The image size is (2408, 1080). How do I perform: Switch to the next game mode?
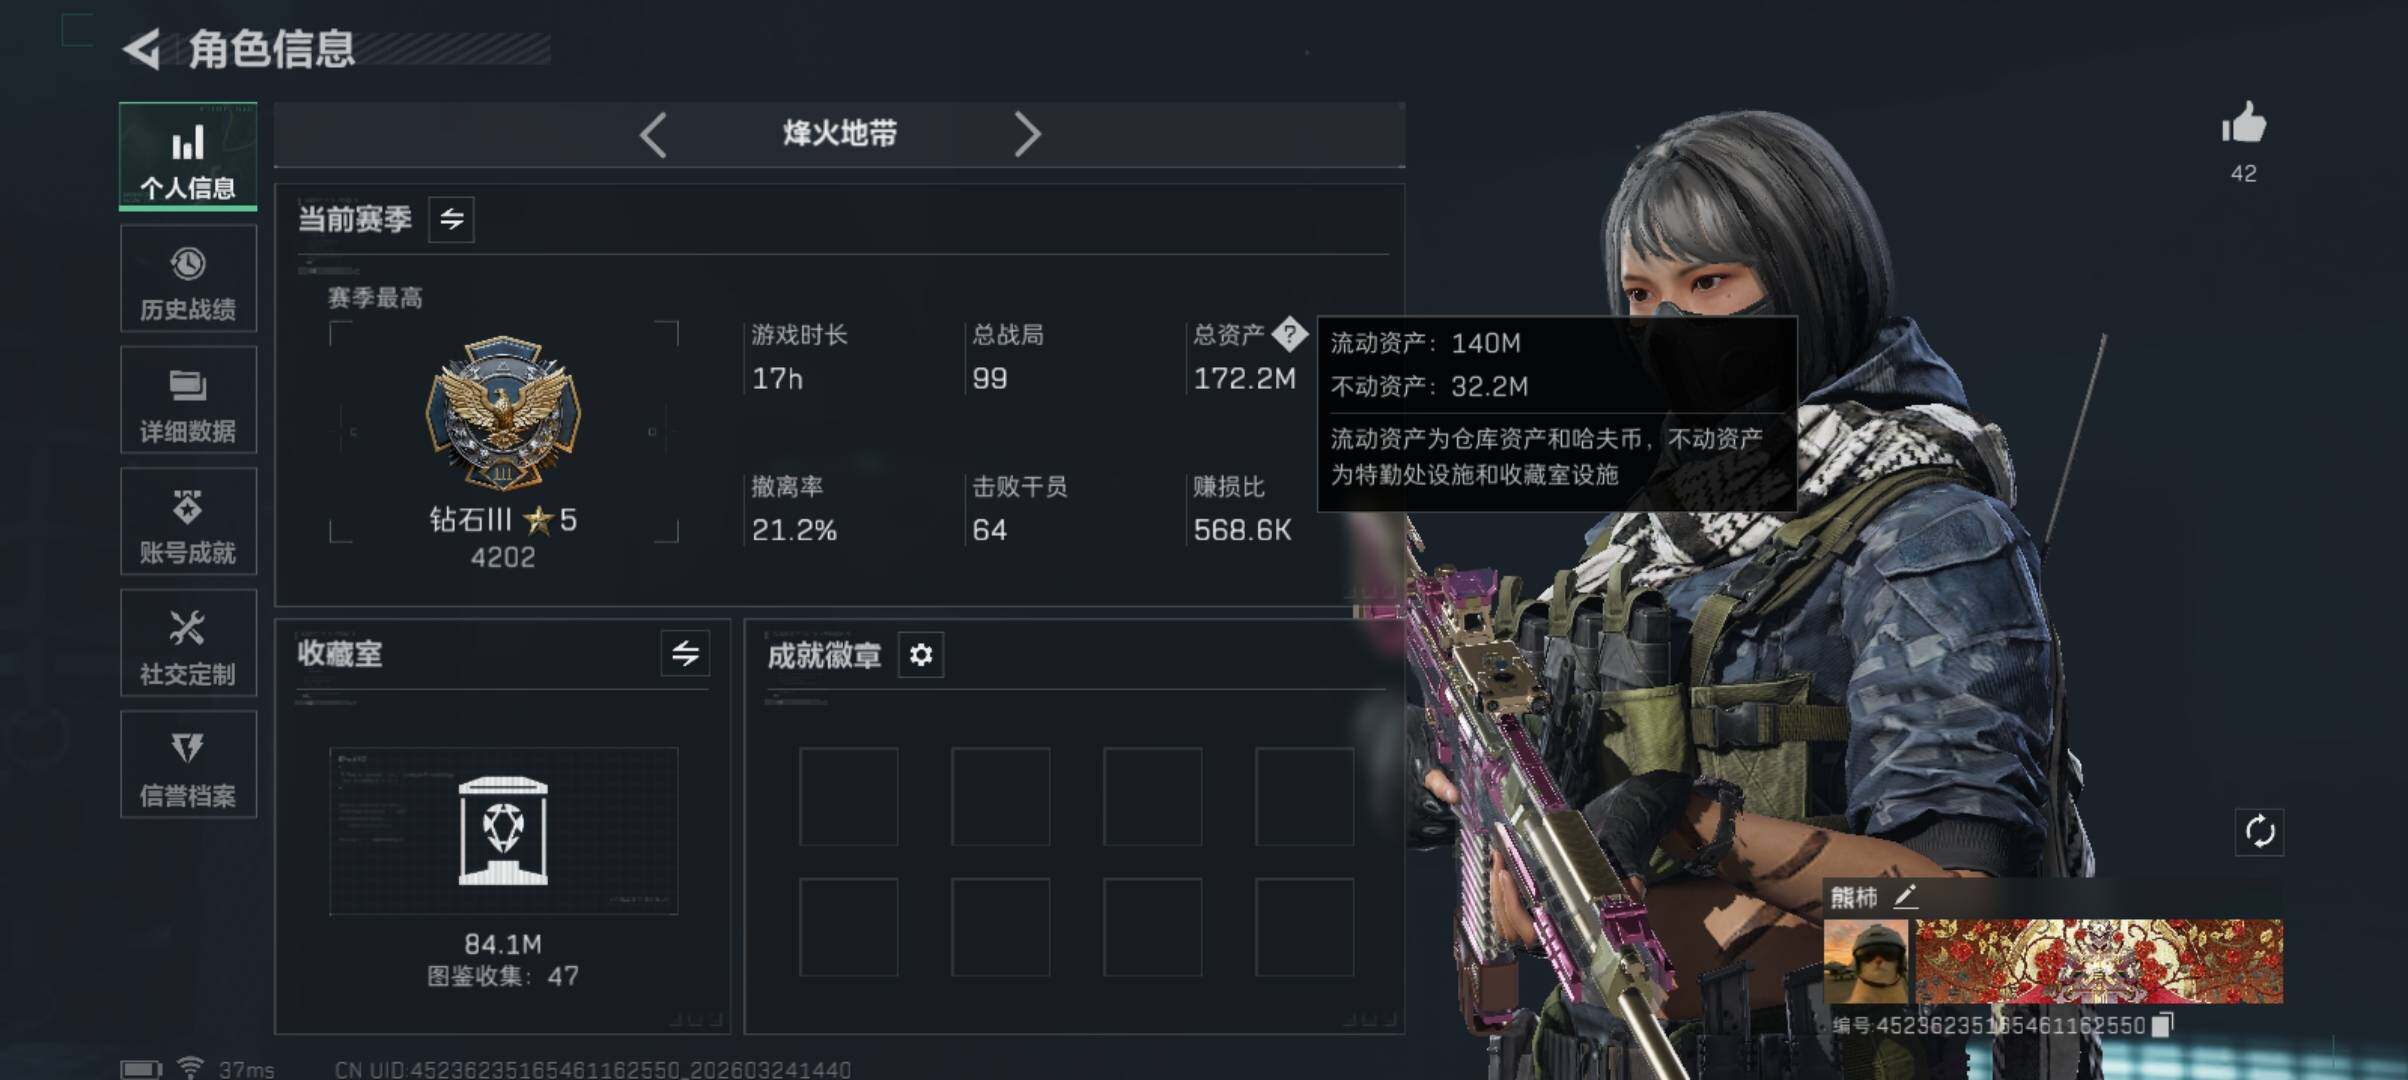pyautogui.click(x=1027, y=134)
